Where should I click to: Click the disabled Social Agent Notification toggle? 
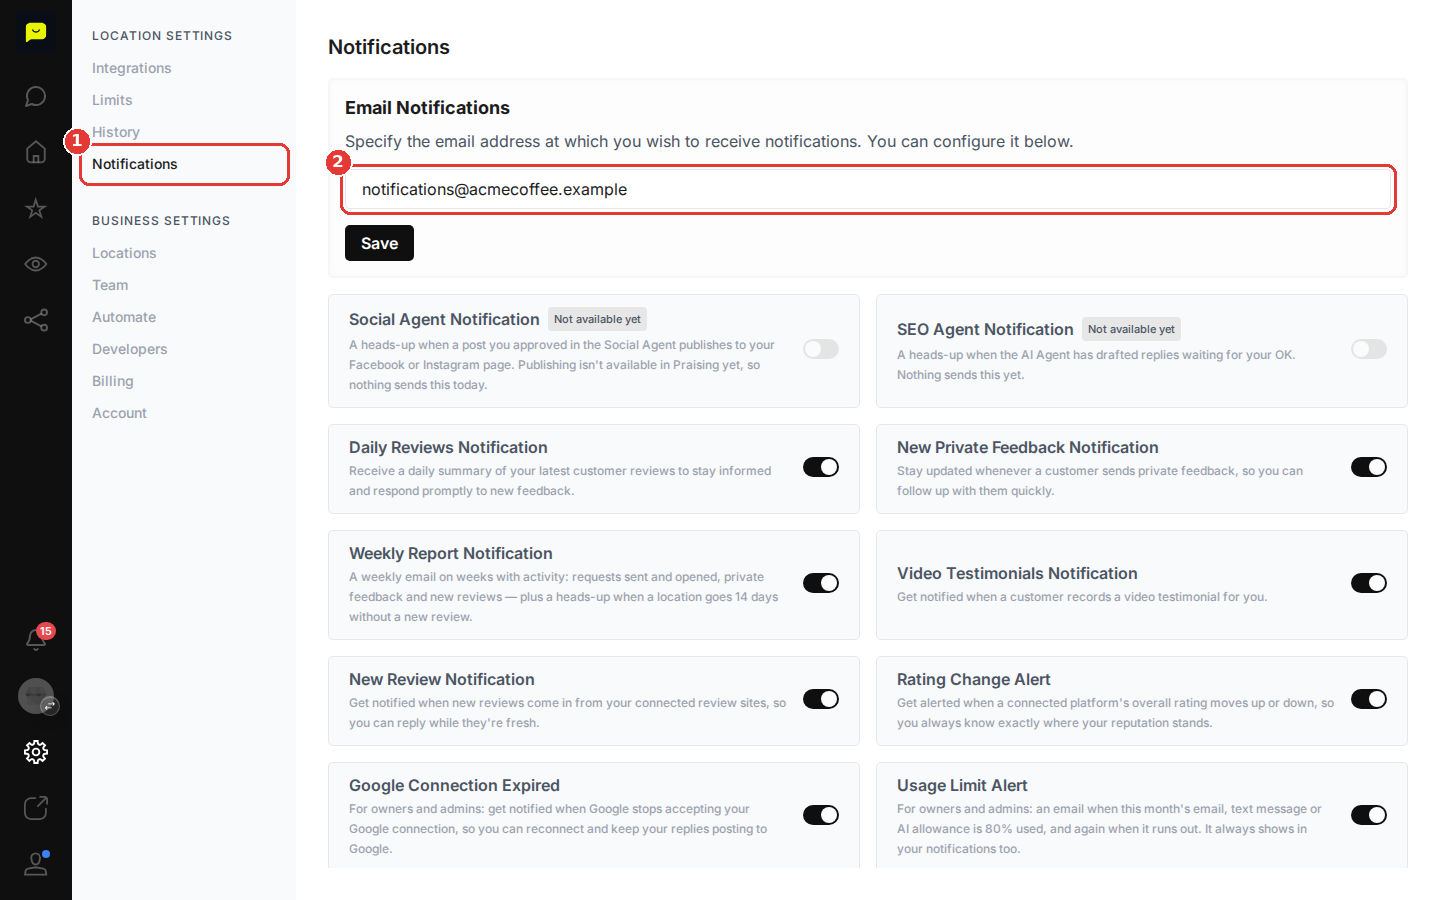coord(821,349)
